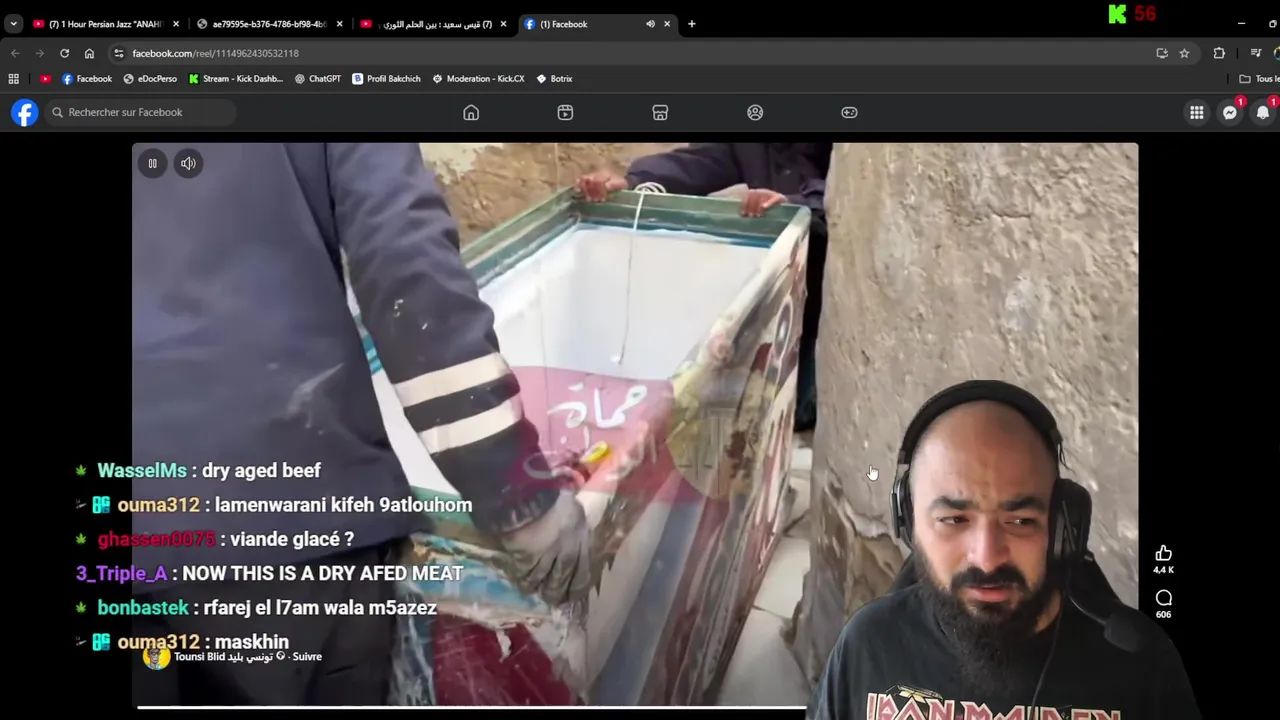Click the Suivre follow link
This screenshot has height=720, width=1280.
coord(307,657)
